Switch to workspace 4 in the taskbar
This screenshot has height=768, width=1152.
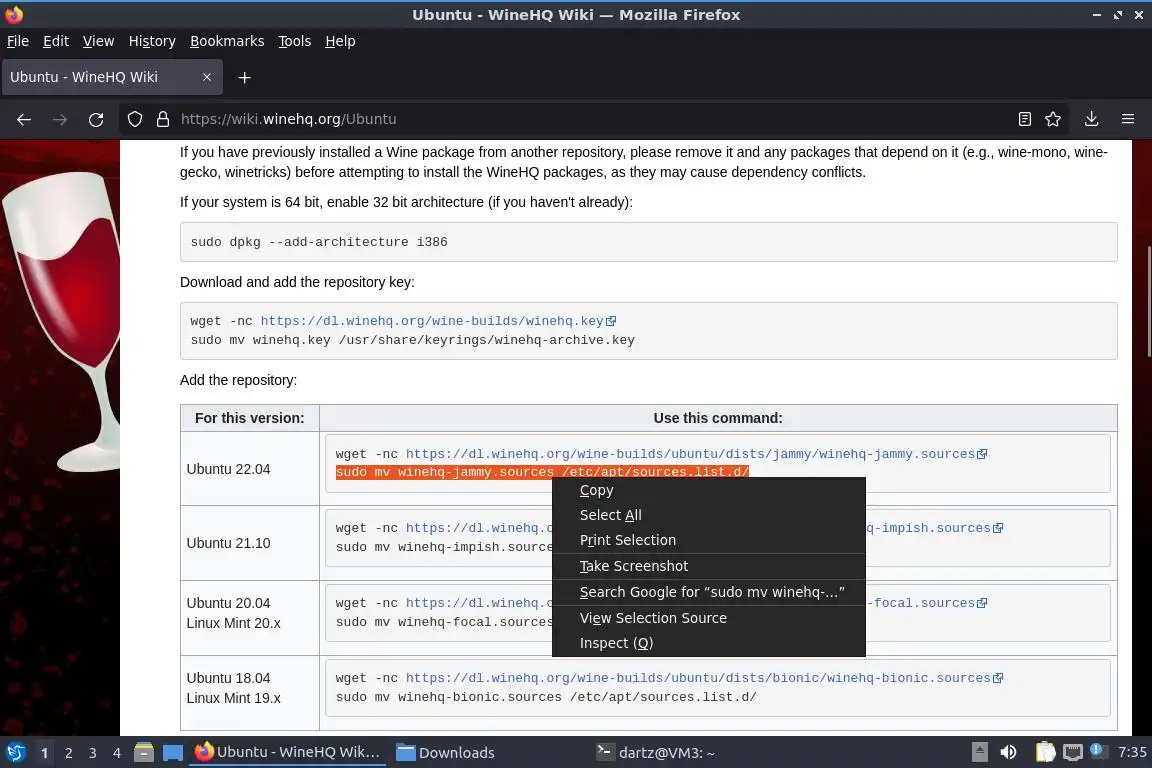[x=117, y=753]
